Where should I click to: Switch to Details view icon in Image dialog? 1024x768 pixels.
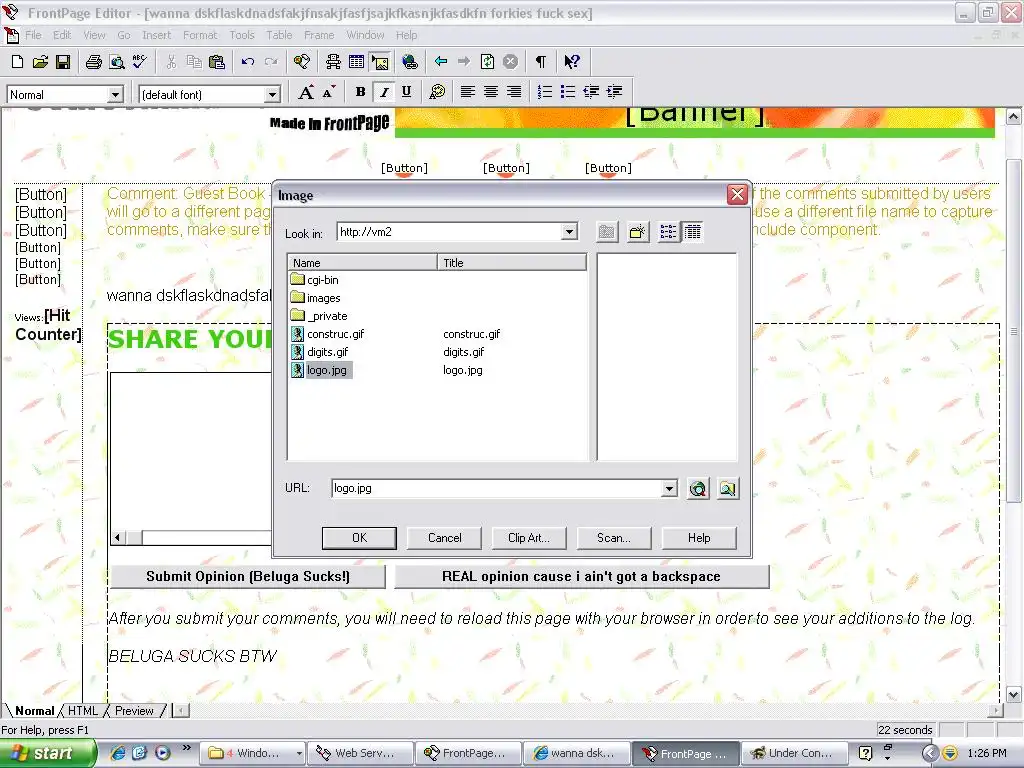point(693,232)
